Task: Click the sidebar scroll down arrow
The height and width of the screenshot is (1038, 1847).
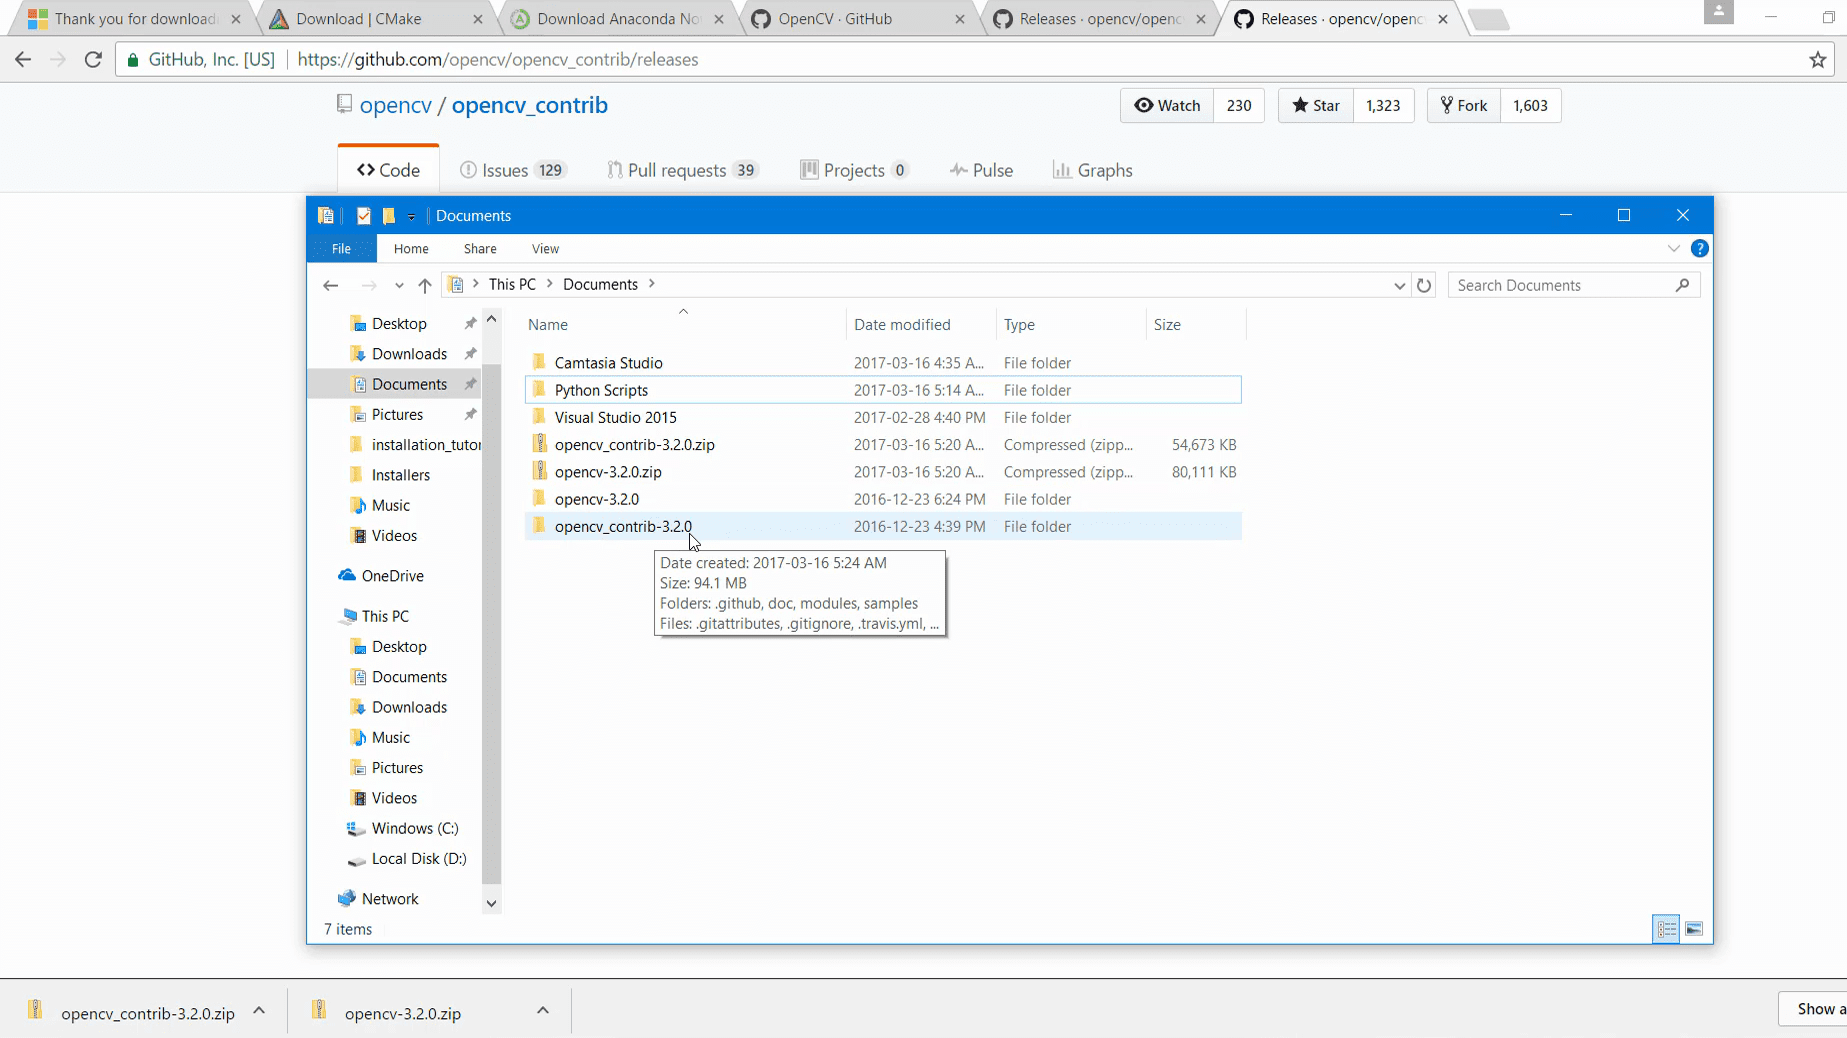Action: pos(491,903)
